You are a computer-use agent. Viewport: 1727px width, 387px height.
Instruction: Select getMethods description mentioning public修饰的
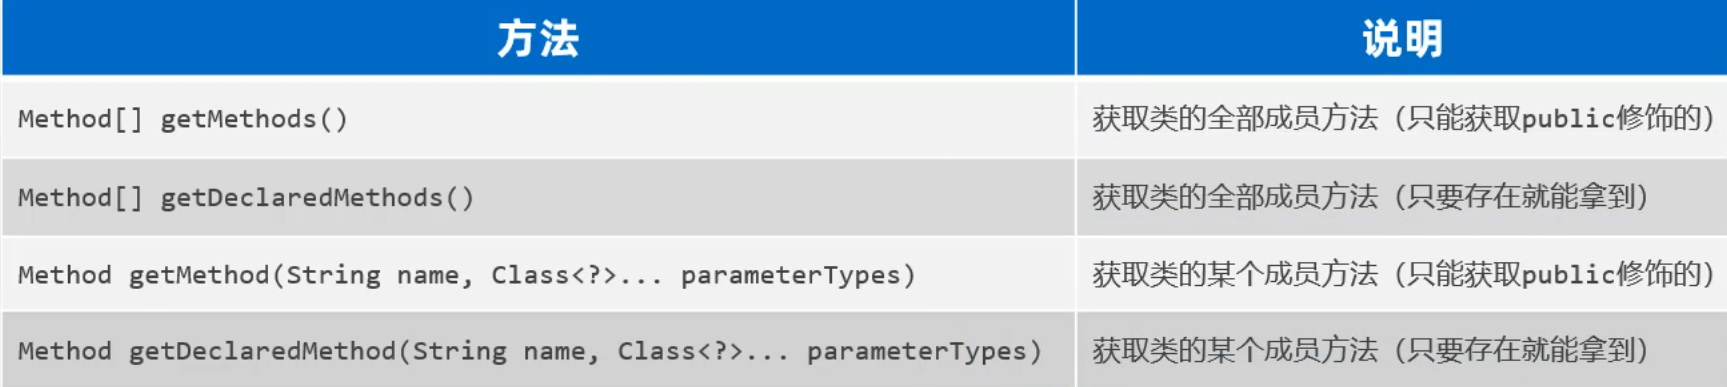tap(1402, 118)
